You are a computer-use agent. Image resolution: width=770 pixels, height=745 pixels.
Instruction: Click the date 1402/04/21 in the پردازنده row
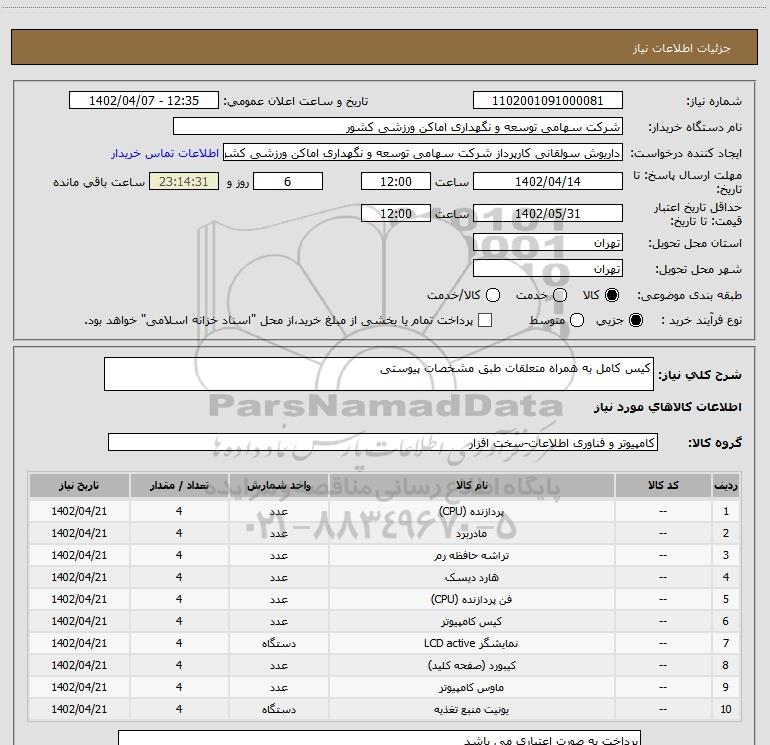coord(79,511)
